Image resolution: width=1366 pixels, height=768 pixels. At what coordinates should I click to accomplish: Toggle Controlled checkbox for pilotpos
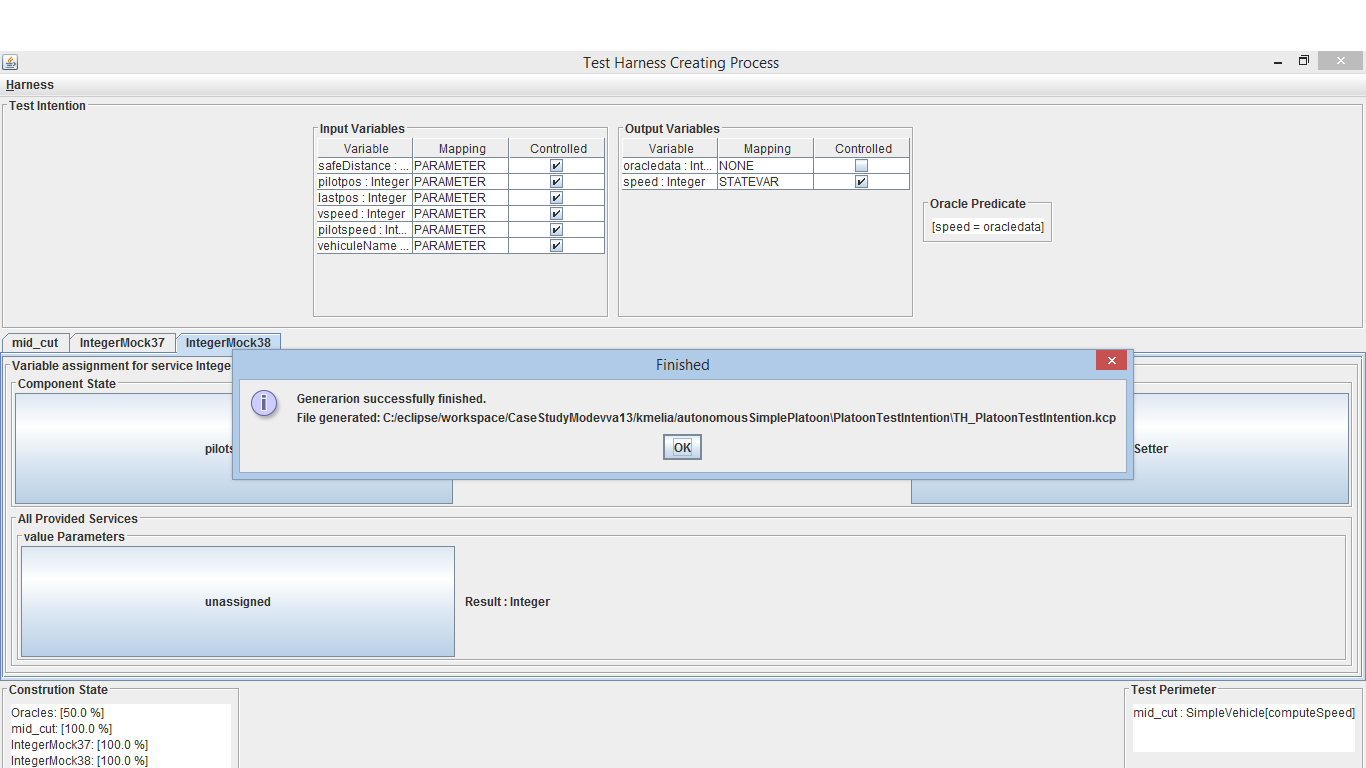556,182
